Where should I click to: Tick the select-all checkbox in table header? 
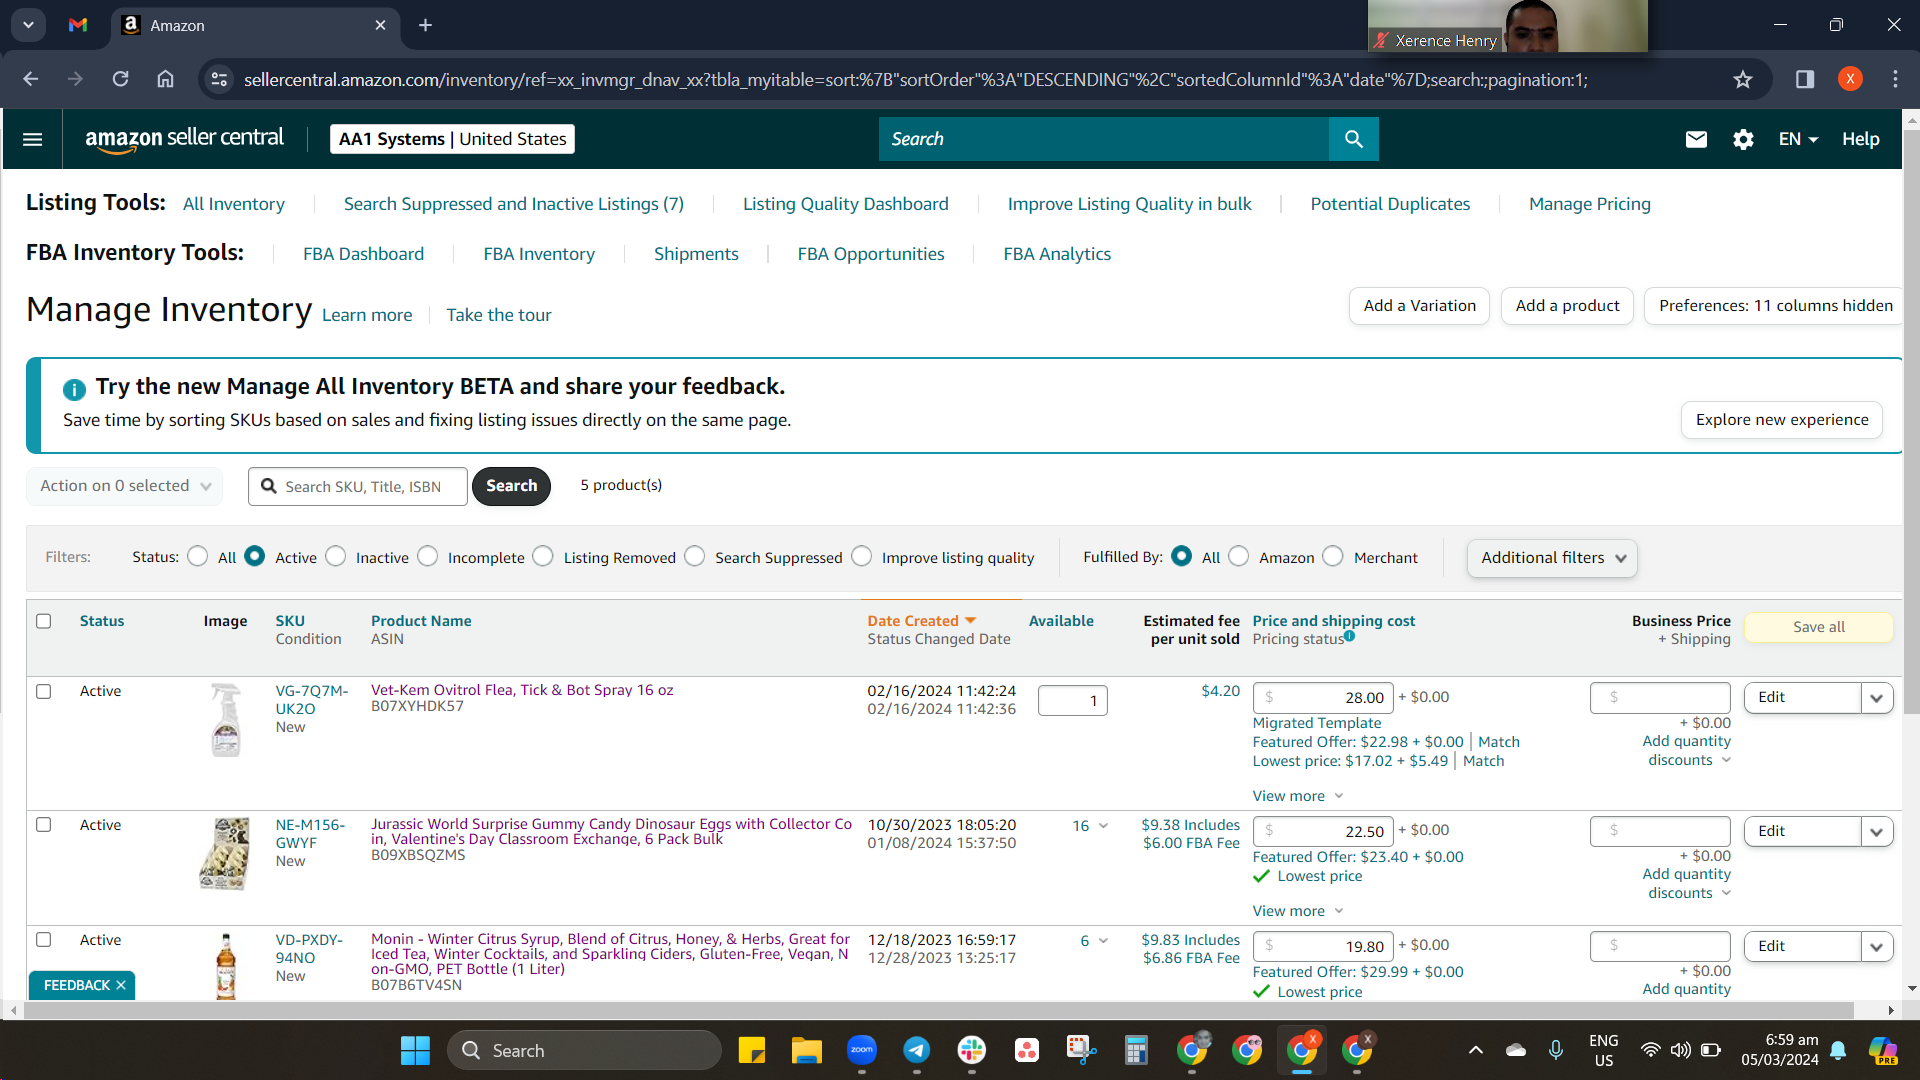point(44,621)
